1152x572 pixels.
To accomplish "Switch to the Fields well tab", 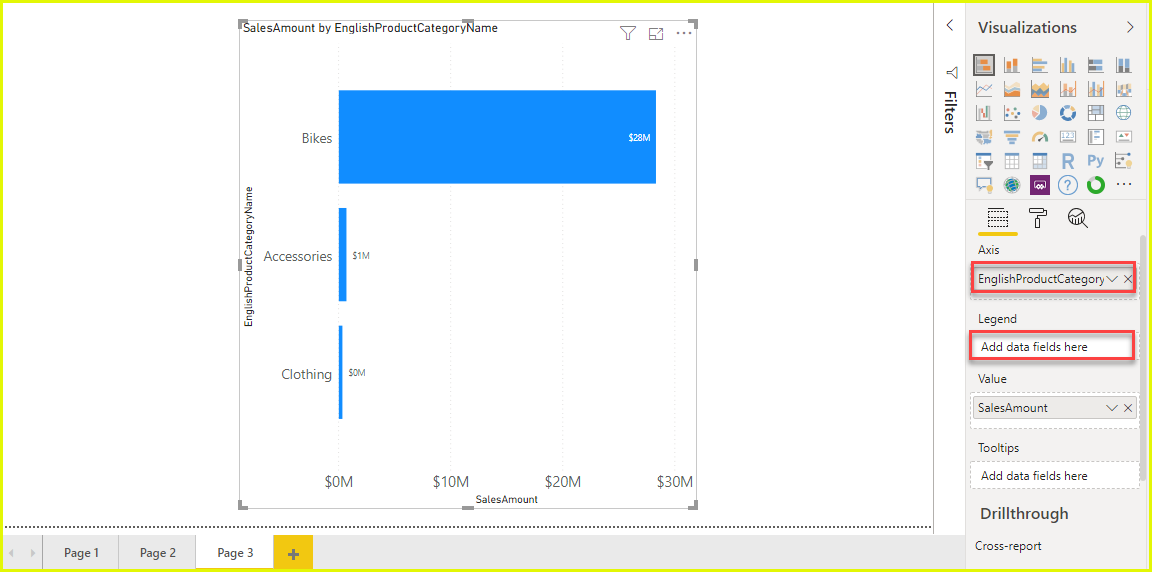I will (997, 218).
